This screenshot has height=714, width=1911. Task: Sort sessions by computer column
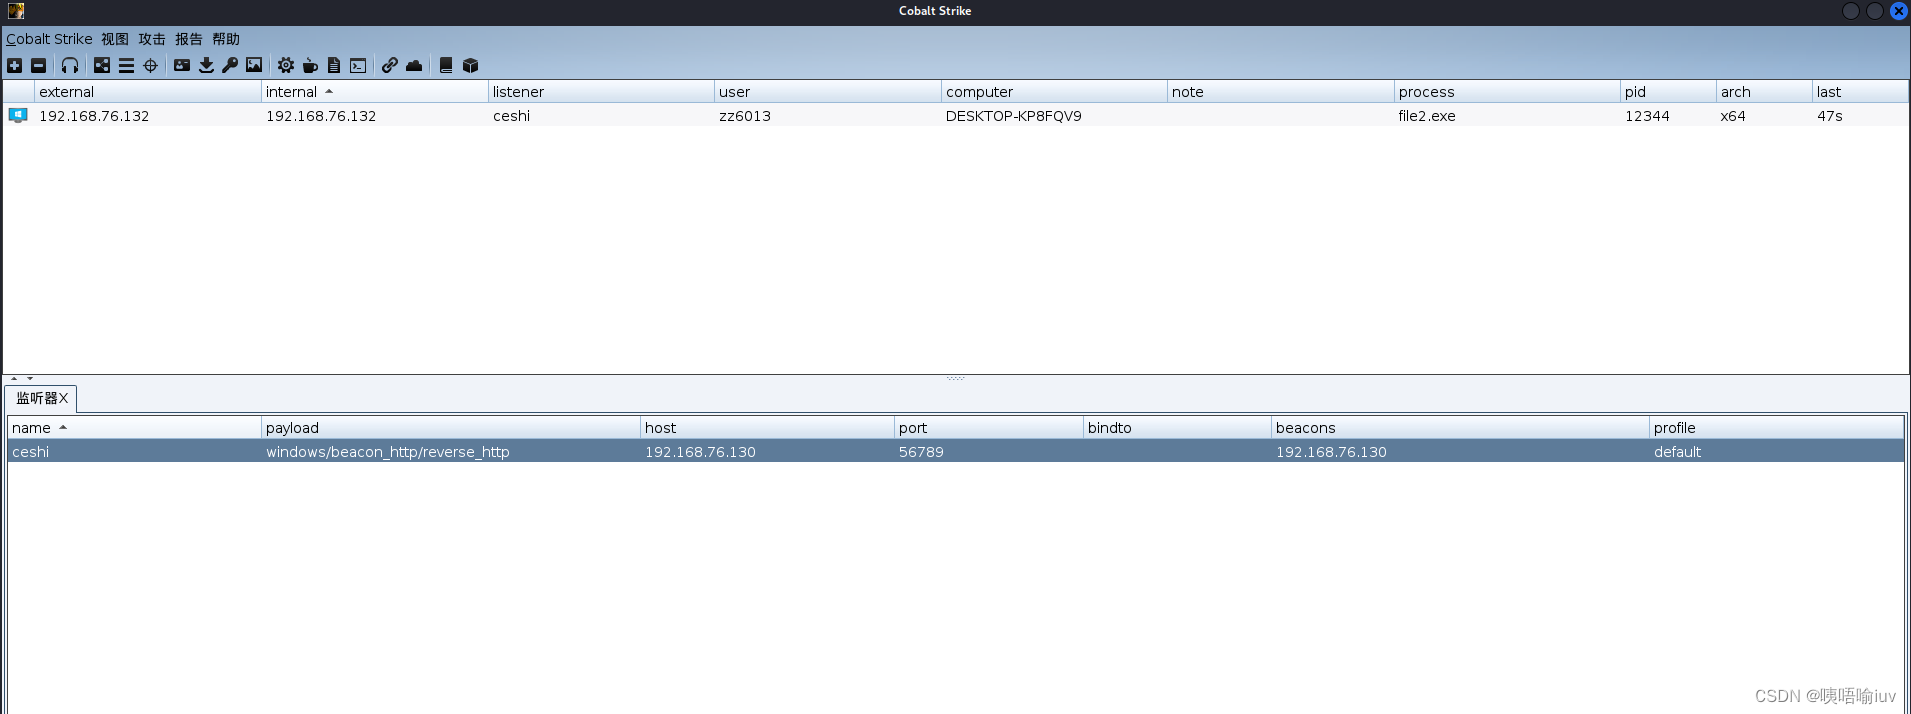coord(1054,91)
